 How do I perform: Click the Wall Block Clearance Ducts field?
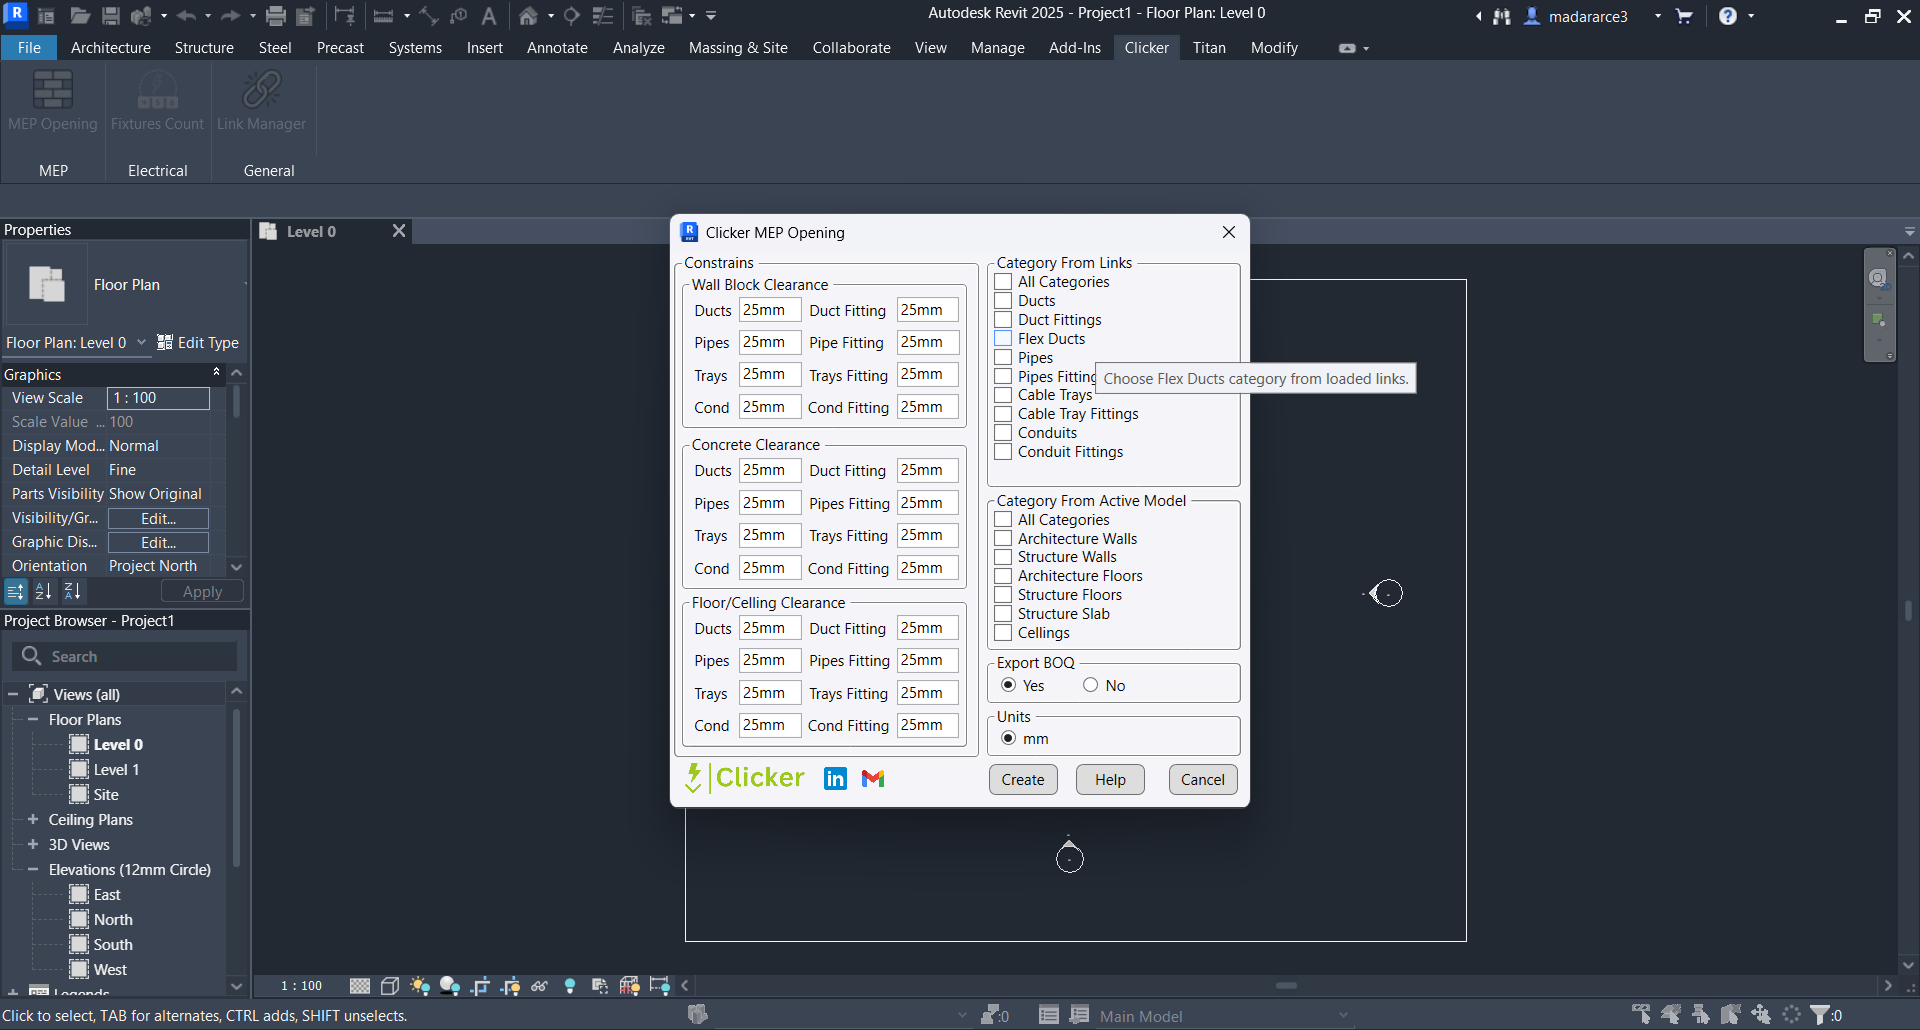tap(770, 310)
